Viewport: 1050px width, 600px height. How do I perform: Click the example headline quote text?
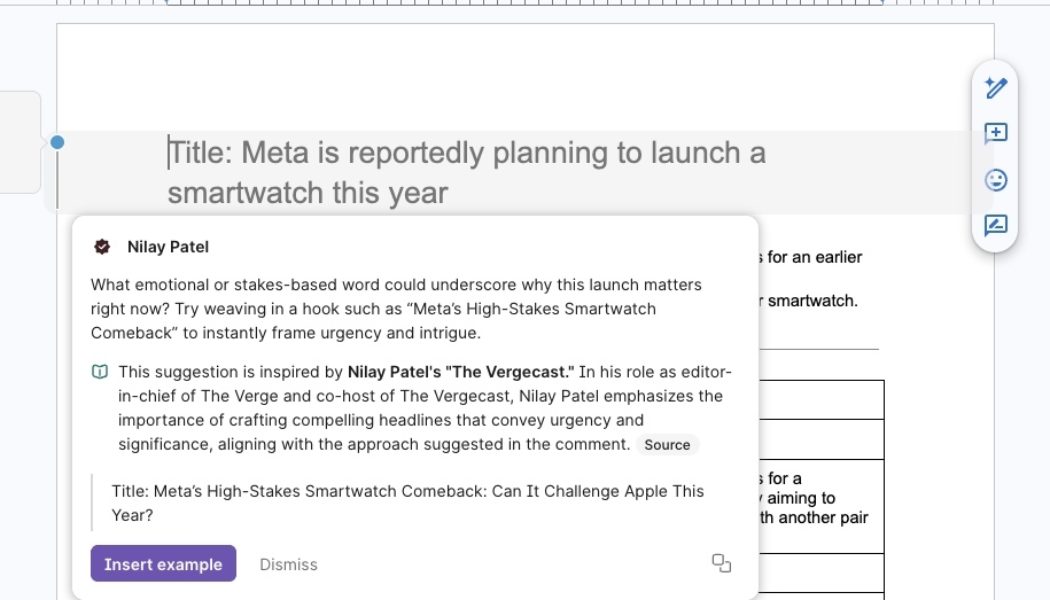[x=408, y=503]
